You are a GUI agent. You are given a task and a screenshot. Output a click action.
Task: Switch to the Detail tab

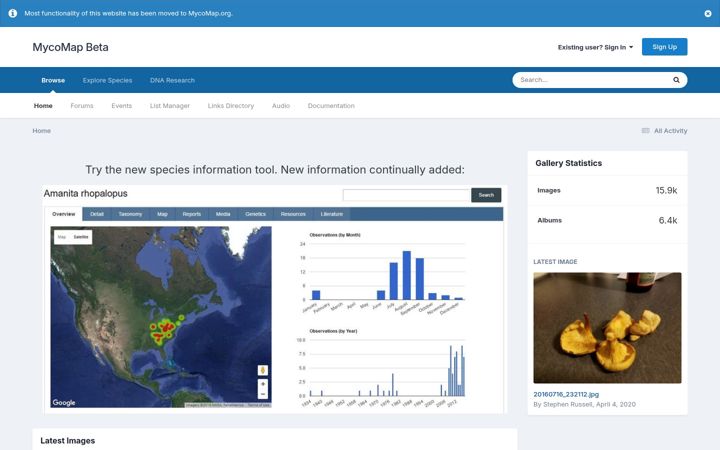(x=97, y=214)
